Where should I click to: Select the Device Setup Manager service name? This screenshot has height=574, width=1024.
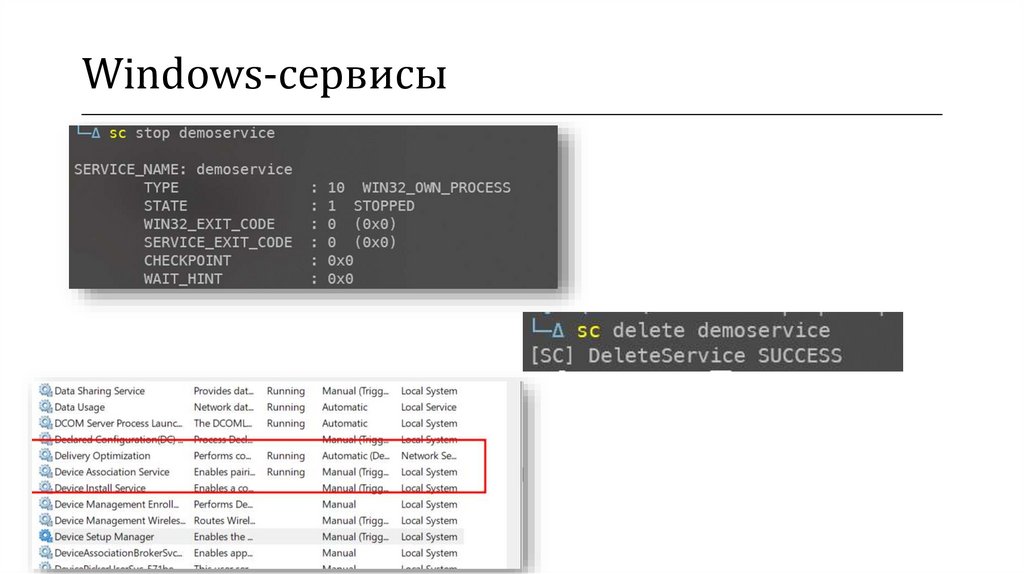click(x=104, y=536)
